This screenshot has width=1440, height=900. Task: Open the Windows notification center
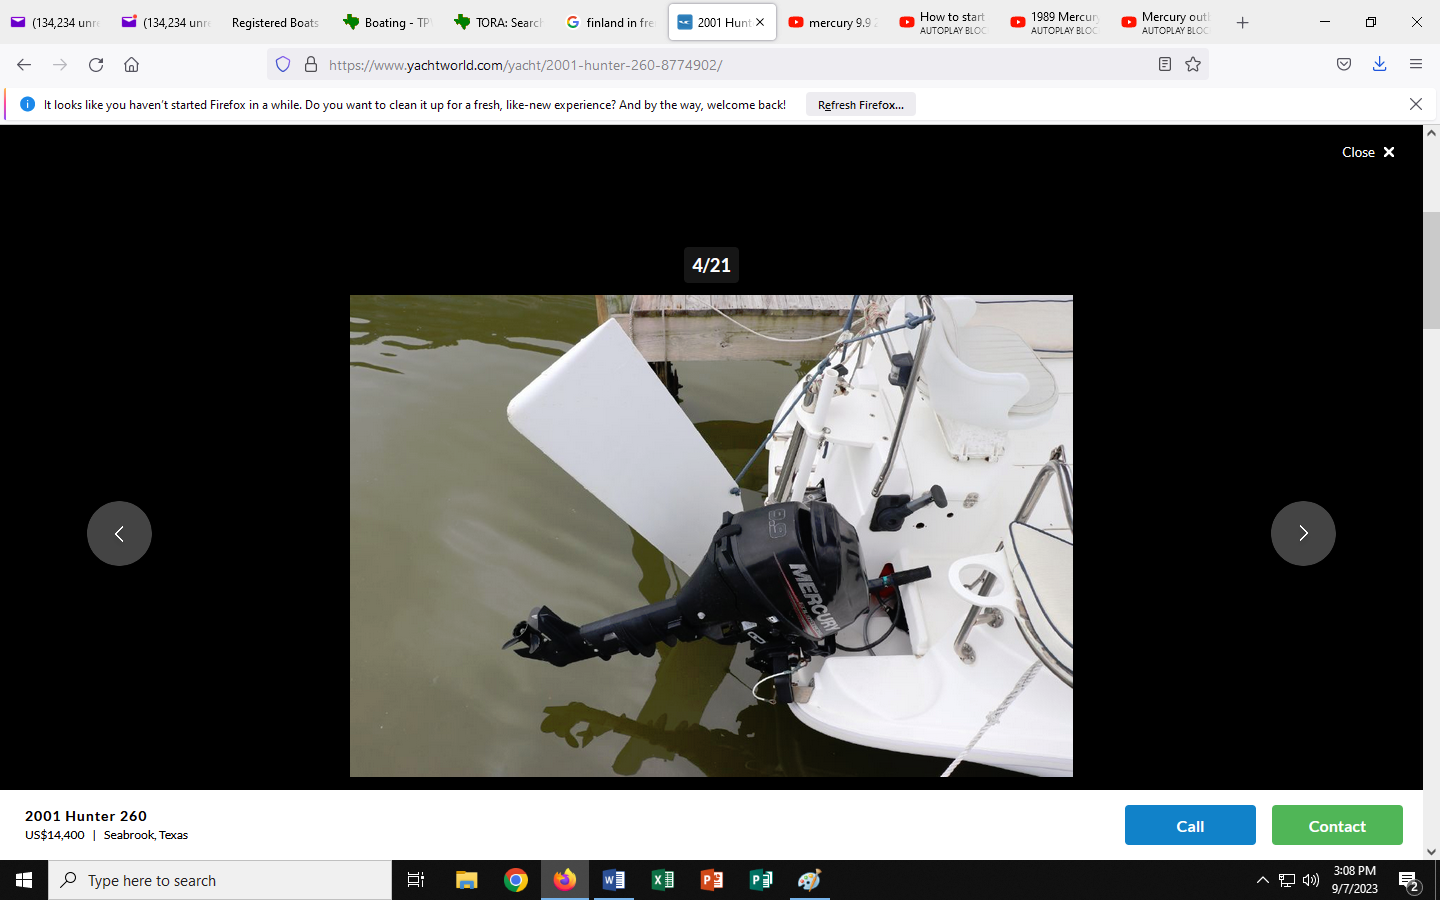coord(1409,881)
